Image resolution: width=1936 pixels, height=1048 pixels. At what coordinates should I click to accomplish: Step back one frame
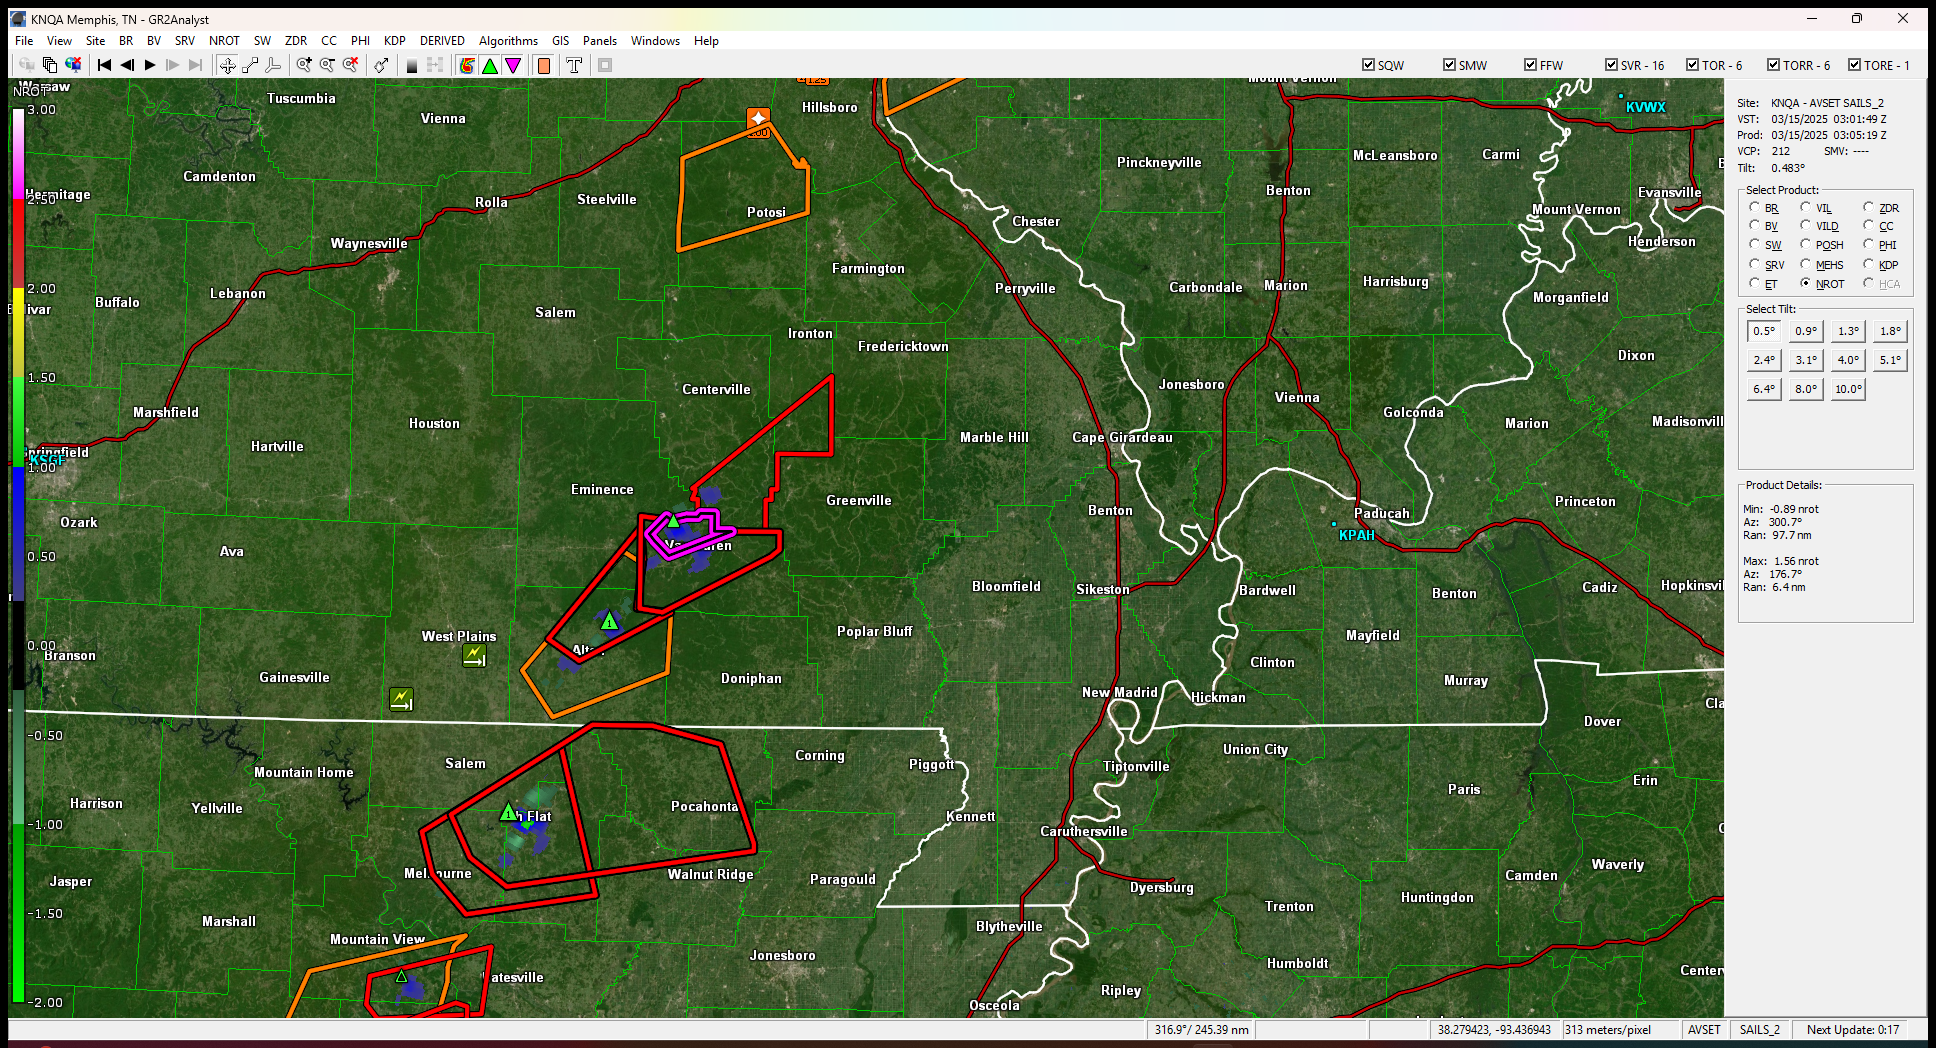pos(127,65)
